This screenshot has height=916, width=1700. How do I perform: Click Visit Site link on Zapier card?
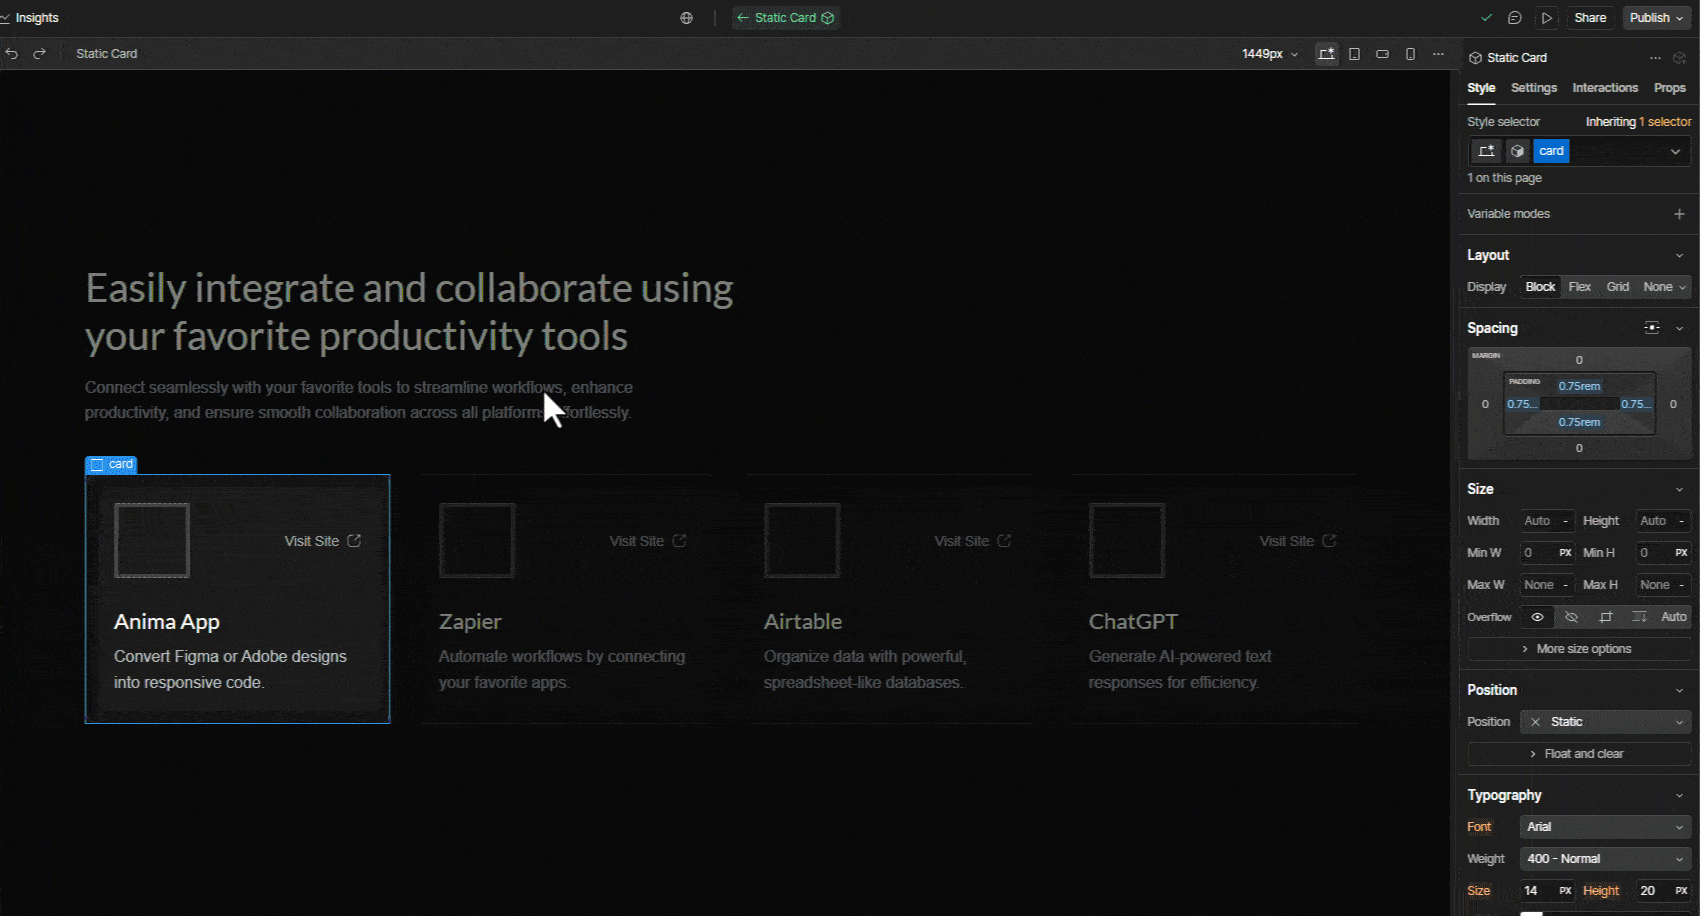click(x=647, y=541)
